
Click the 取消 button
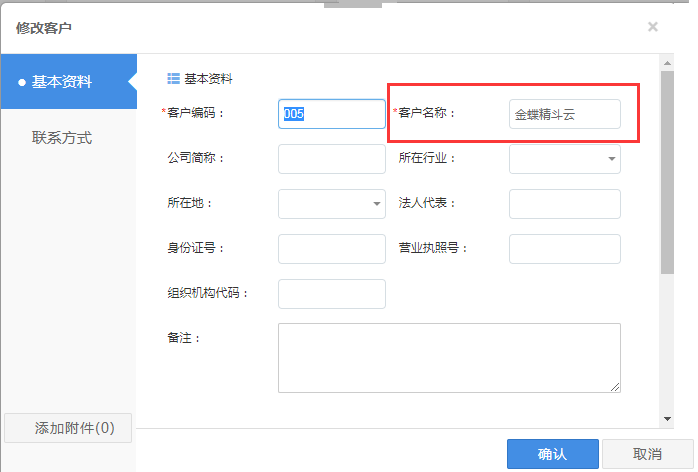[x=647, y=454]
